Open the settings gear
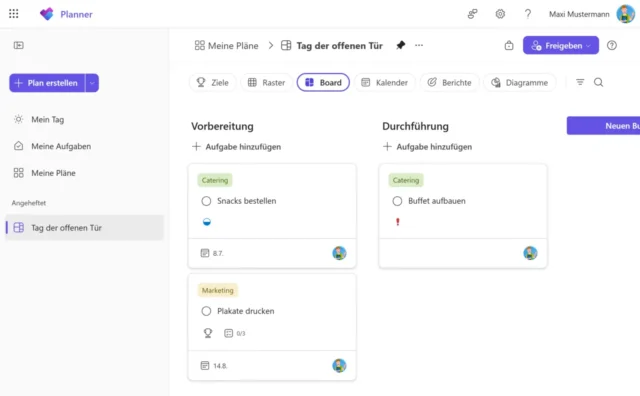Viewport: 640px width, 396px height. point(500,14)
